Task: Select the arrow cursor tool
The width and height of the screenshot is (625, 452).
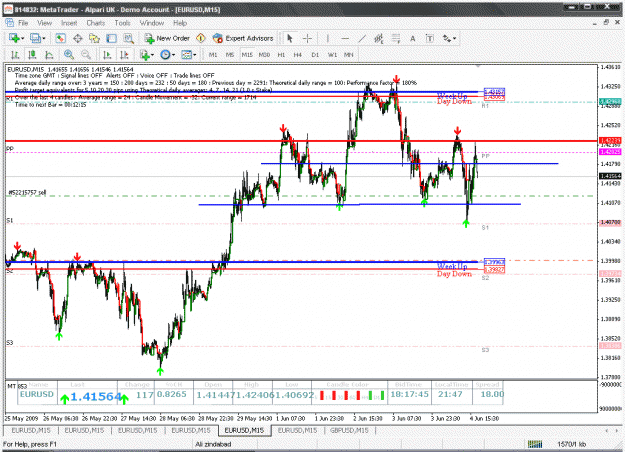Action: click(x=290, y=38)
